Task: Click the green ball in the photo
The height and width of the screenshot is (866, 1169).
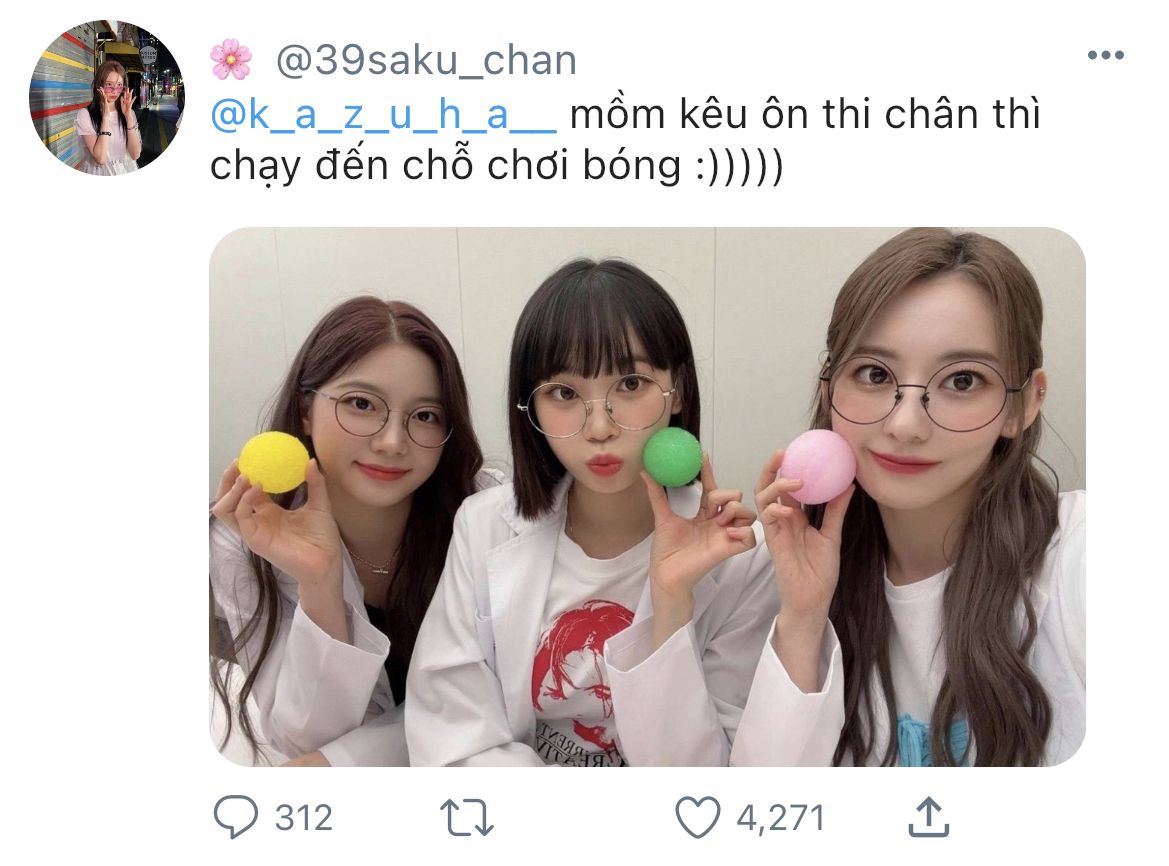Action: pos(672,457)
